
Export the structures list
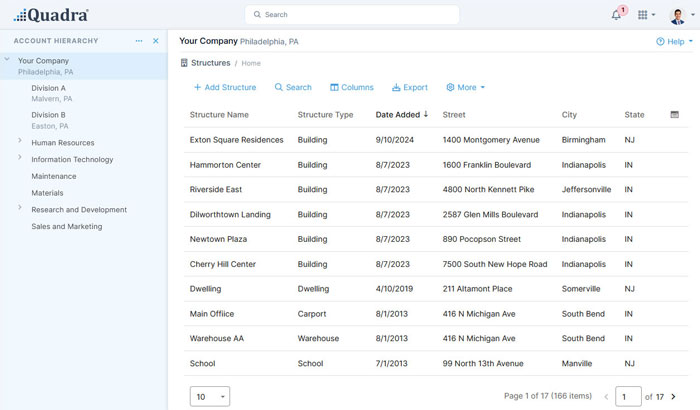pyautogui.click(x=410, y=87)
